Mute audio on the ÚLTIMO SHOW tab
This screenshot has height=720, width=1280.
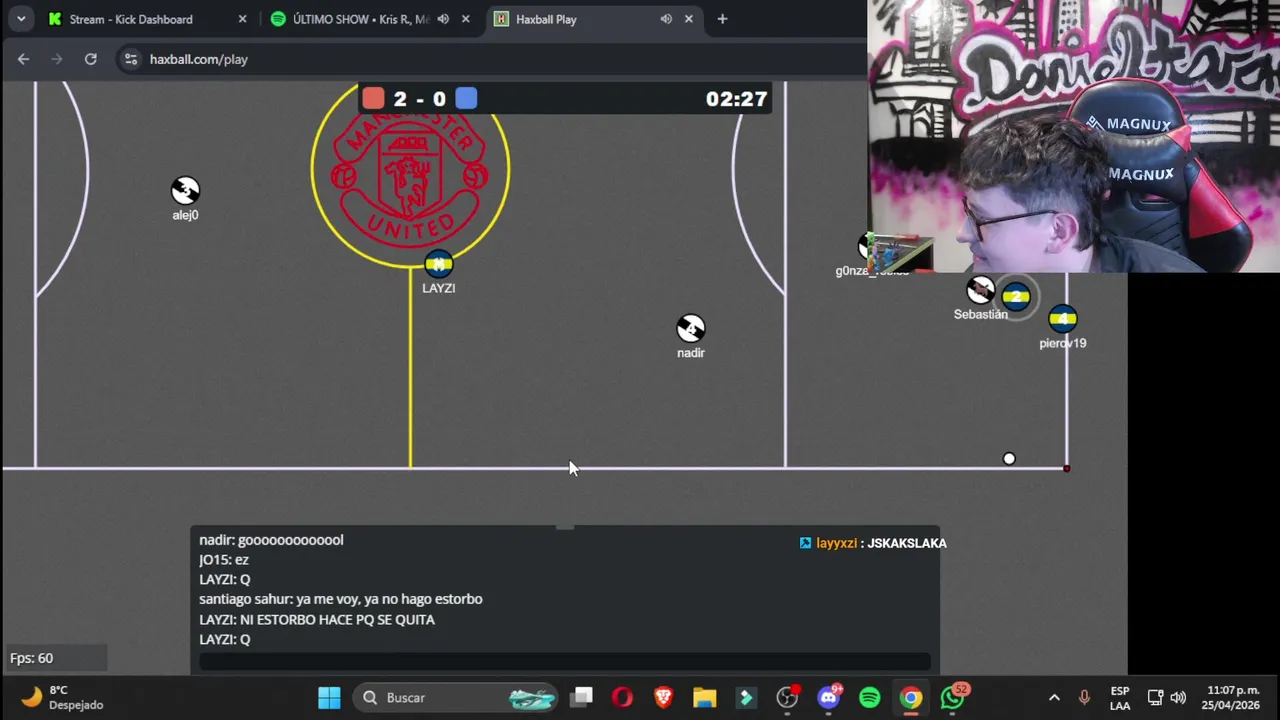[443, 19]
